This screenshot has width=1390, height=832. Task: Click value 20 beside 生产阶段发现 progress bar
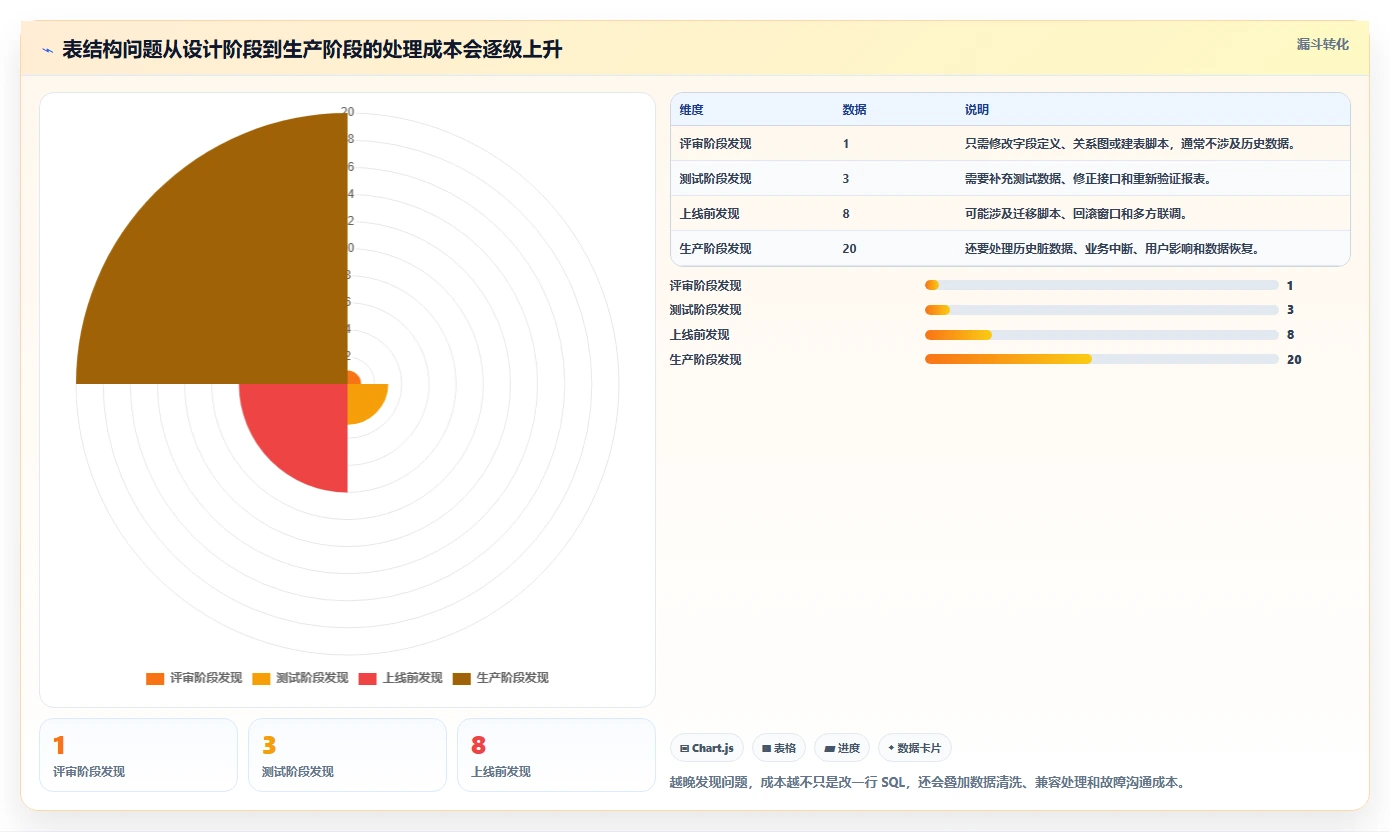pos(1294,360)
